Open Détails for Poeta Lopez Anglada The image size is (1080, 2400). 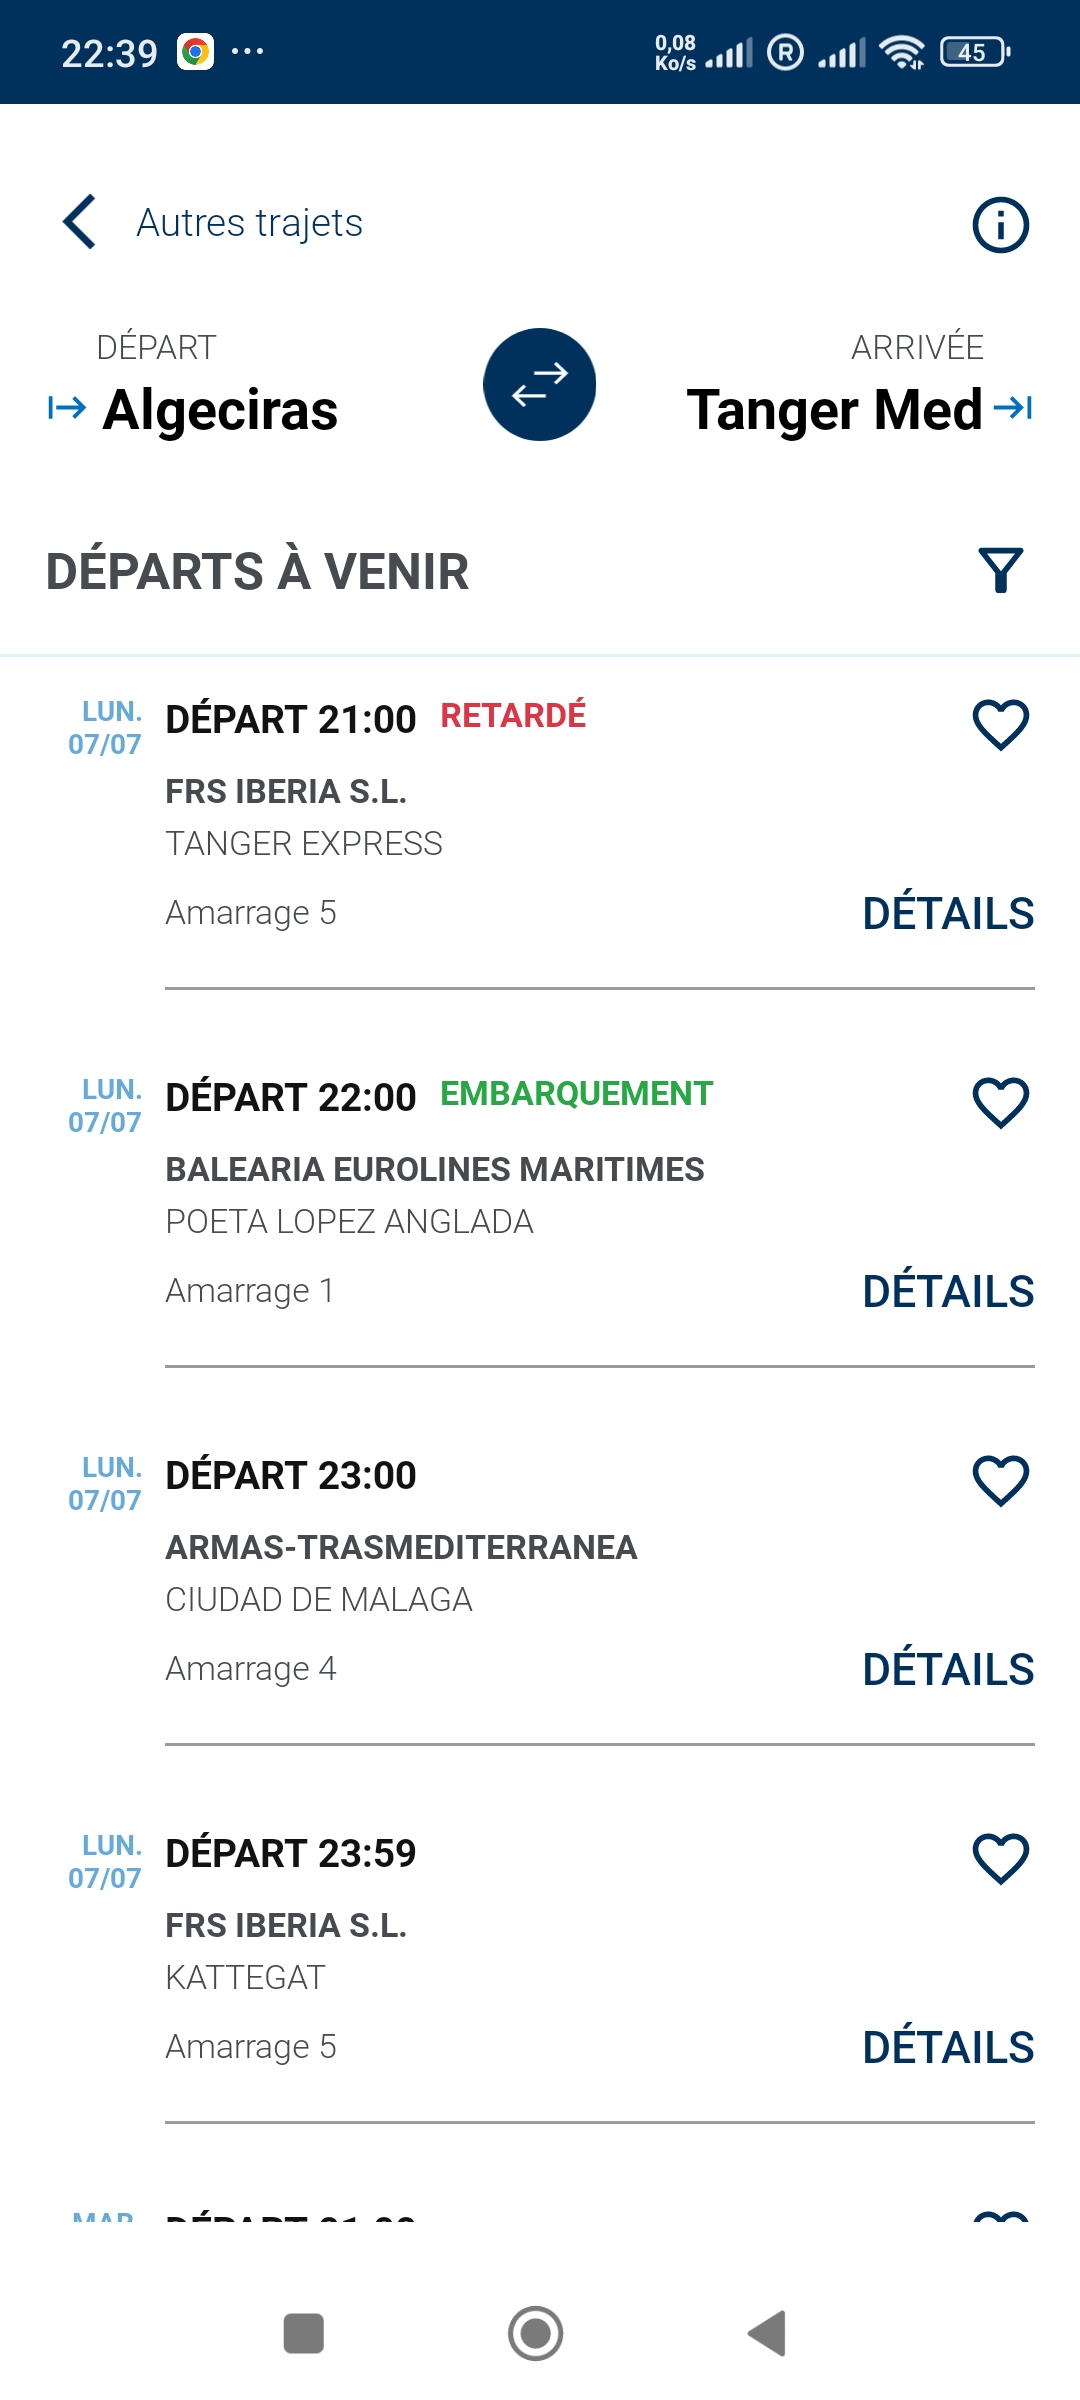point(947,1292)
